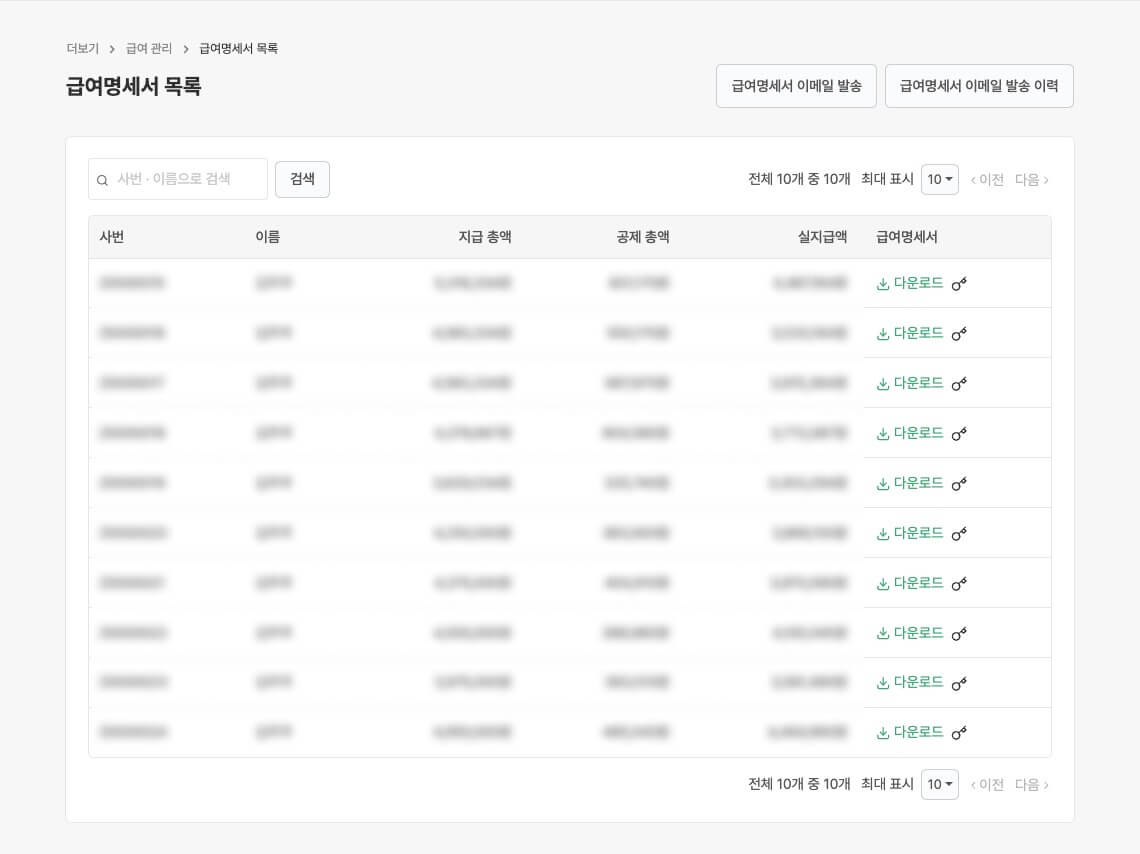
Task: Click the key icon on the fifth payslip row
Action: click(959, 483)
